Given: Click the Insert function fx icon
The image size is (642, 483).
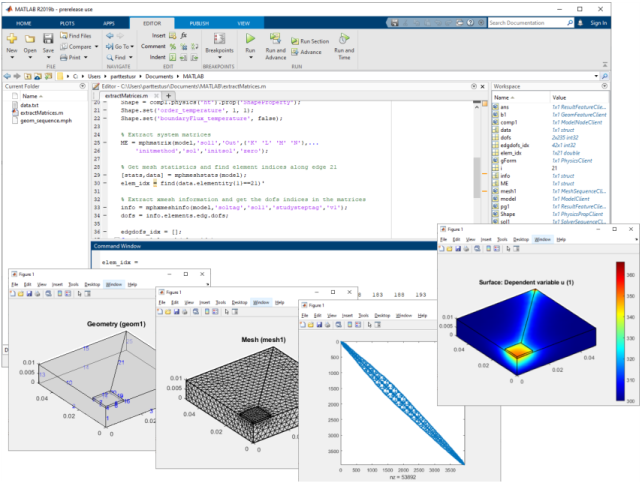Looking at the screenshot, I should [184, 36].
